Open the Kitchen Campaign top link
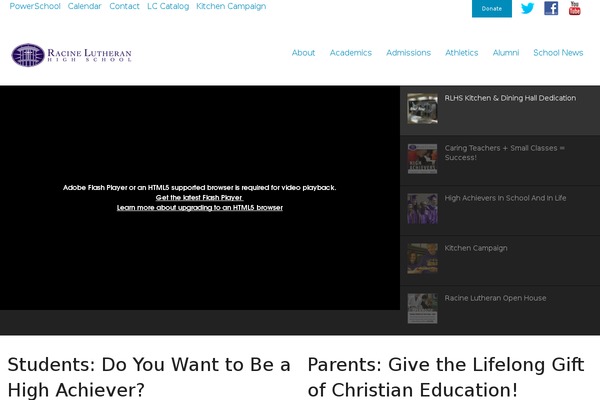The height and width of the screenshot is (400, 600). click(x=231, y=6)
